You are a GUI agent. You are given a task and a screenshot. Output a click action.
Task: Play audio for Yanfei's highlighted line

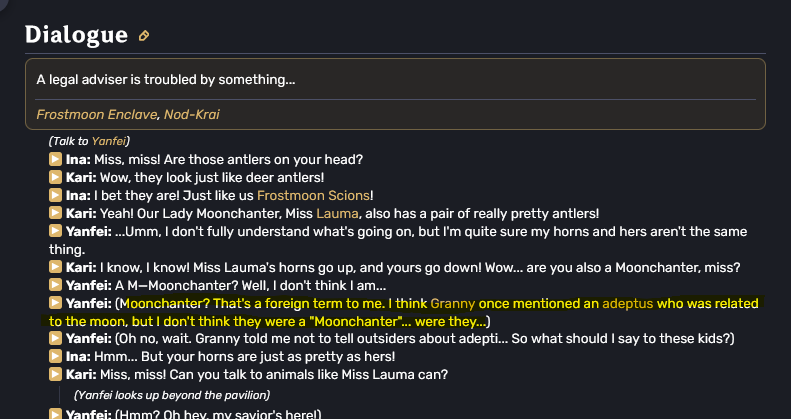56,303
